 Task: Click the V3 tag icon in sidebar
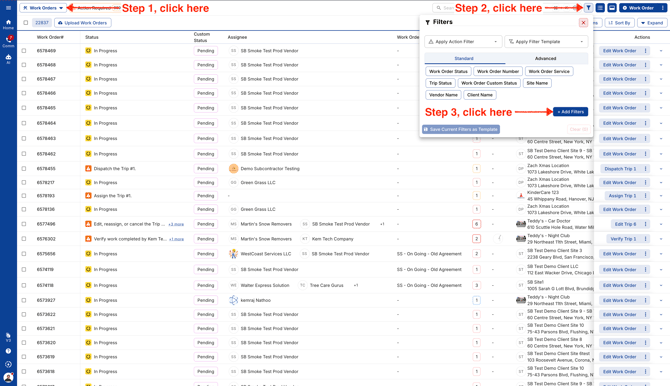pos(8,337)
